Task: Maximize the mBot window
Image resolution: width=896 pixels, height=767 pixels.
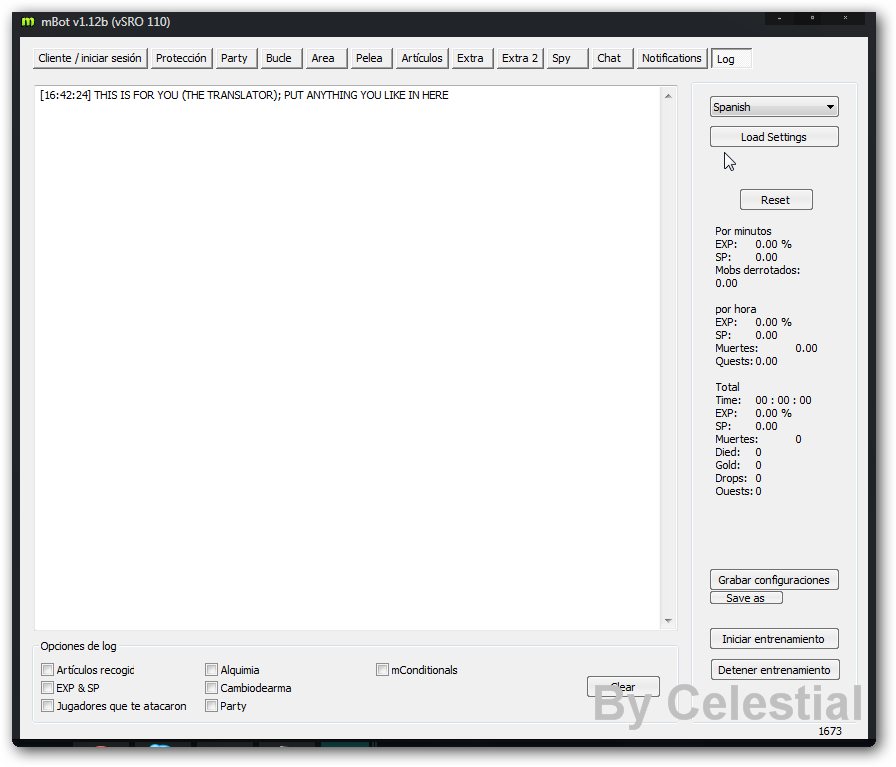Action: [x=812, y=18]
